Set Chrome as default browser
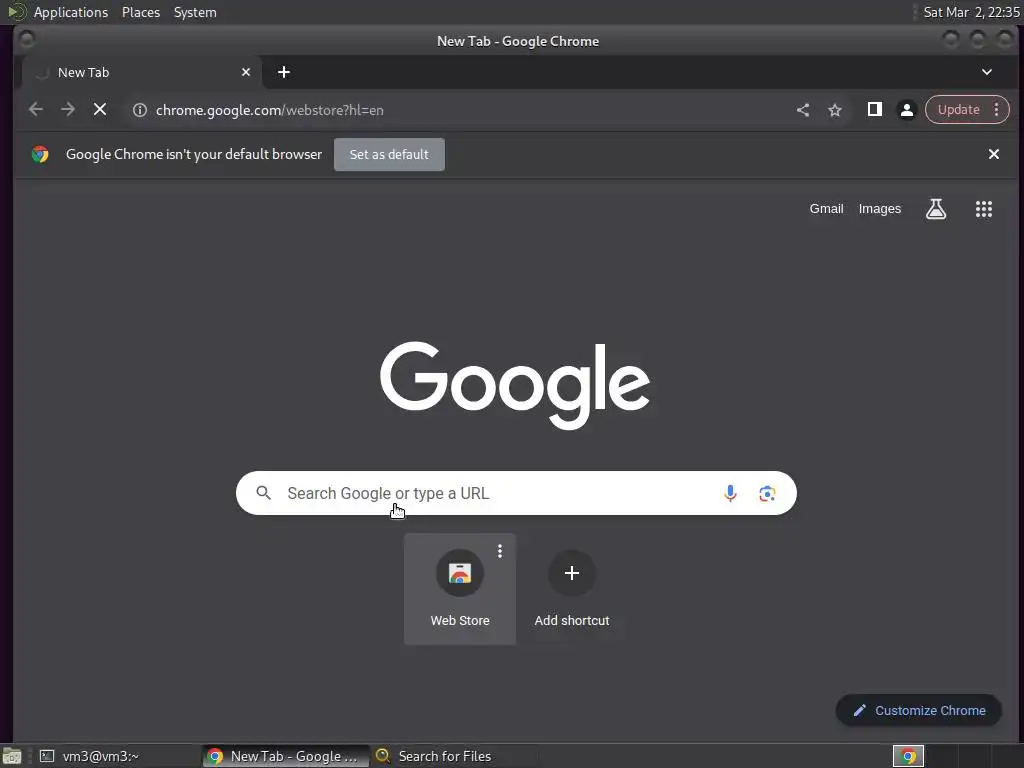Viewport: 1024px width, 768px height. (389, 155)
